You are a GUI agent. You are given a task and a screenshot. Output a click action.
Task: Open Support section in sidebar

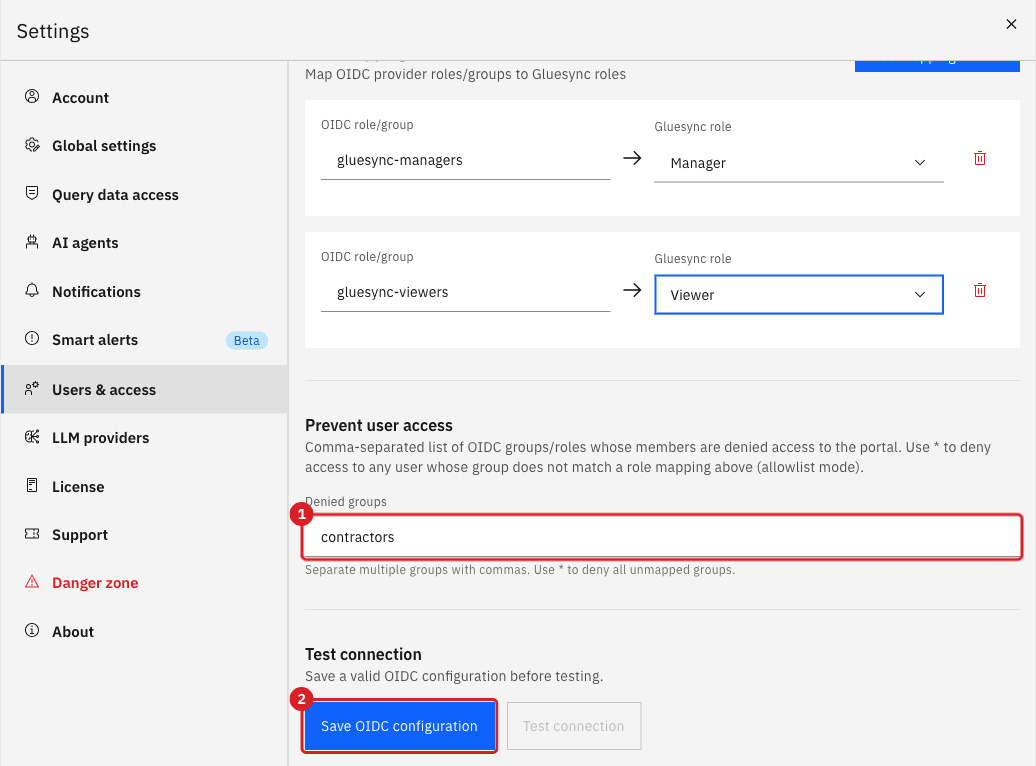144,535
